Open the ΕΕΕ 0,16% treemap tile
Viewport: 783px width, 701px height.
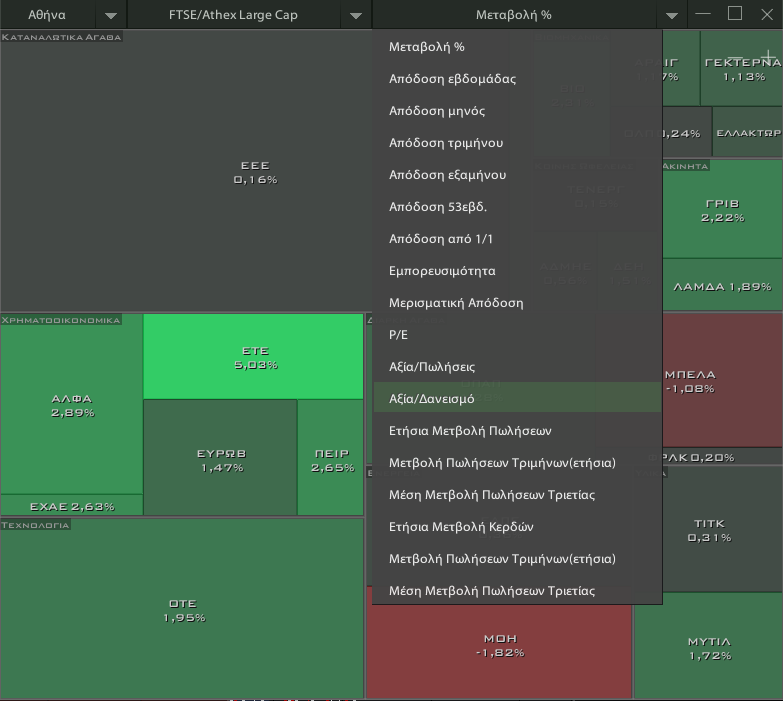(x=186, y=172)
